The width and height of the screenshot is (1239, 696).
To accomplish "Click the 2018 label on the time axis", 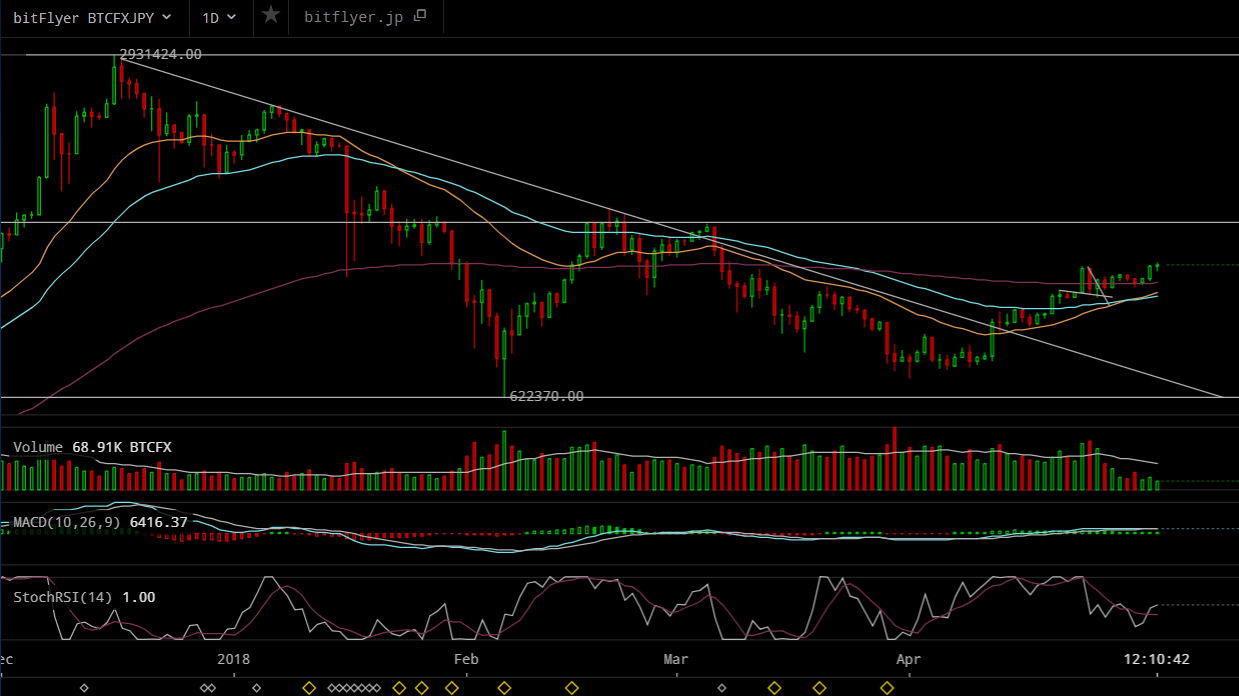I will pos(233,660).
